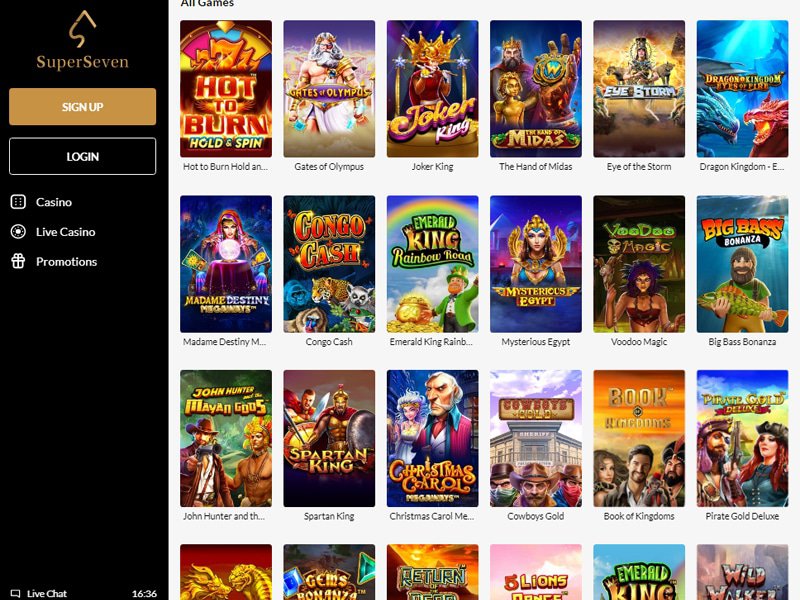Select the Live Casino menu item
Viewport: 800px width, 600px height.
[65, 232]
